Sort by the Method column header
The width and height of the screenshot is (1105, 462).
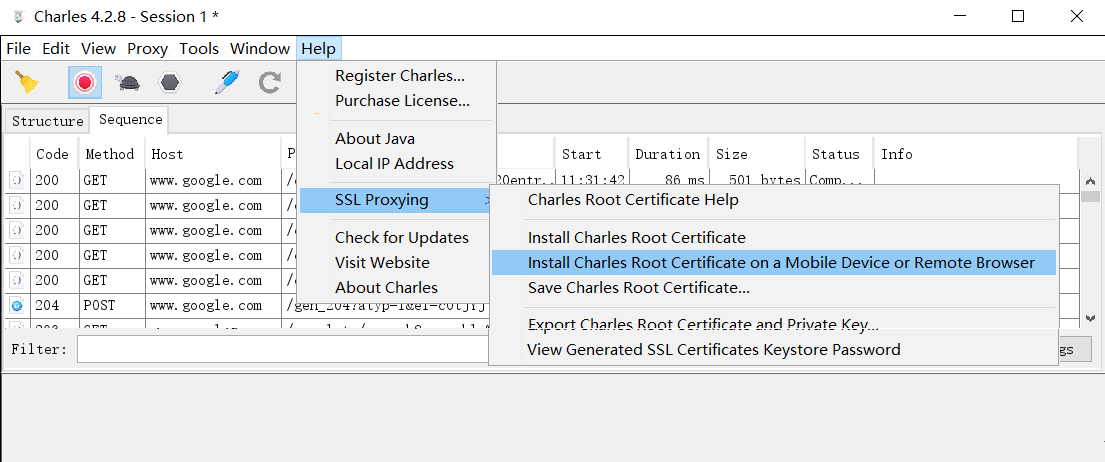(x=111, y=154)
